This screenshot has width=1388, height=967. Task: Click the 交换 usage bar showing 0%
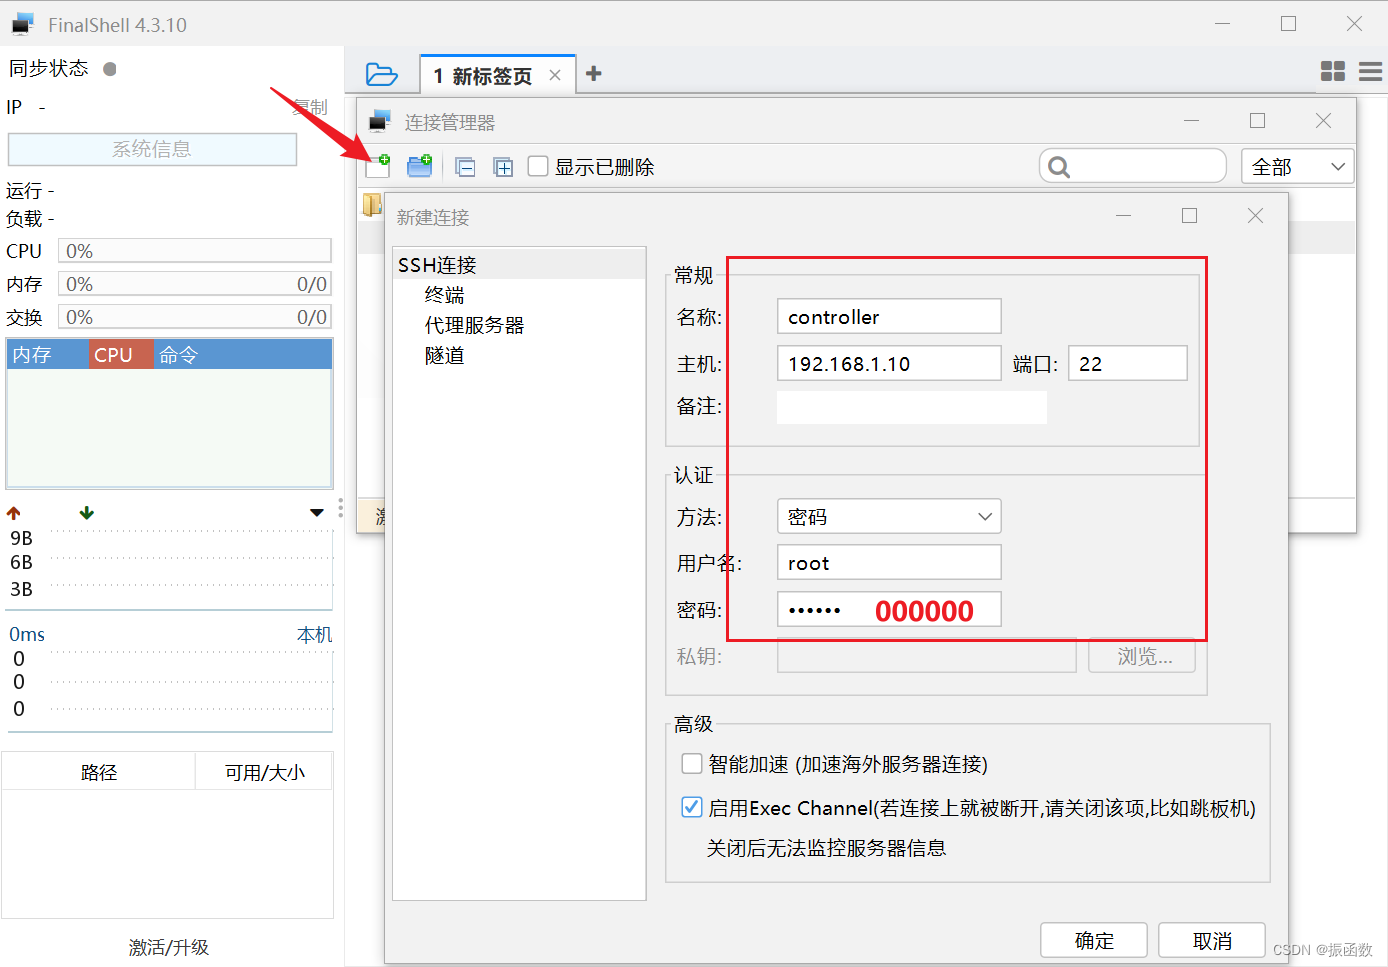195,317
